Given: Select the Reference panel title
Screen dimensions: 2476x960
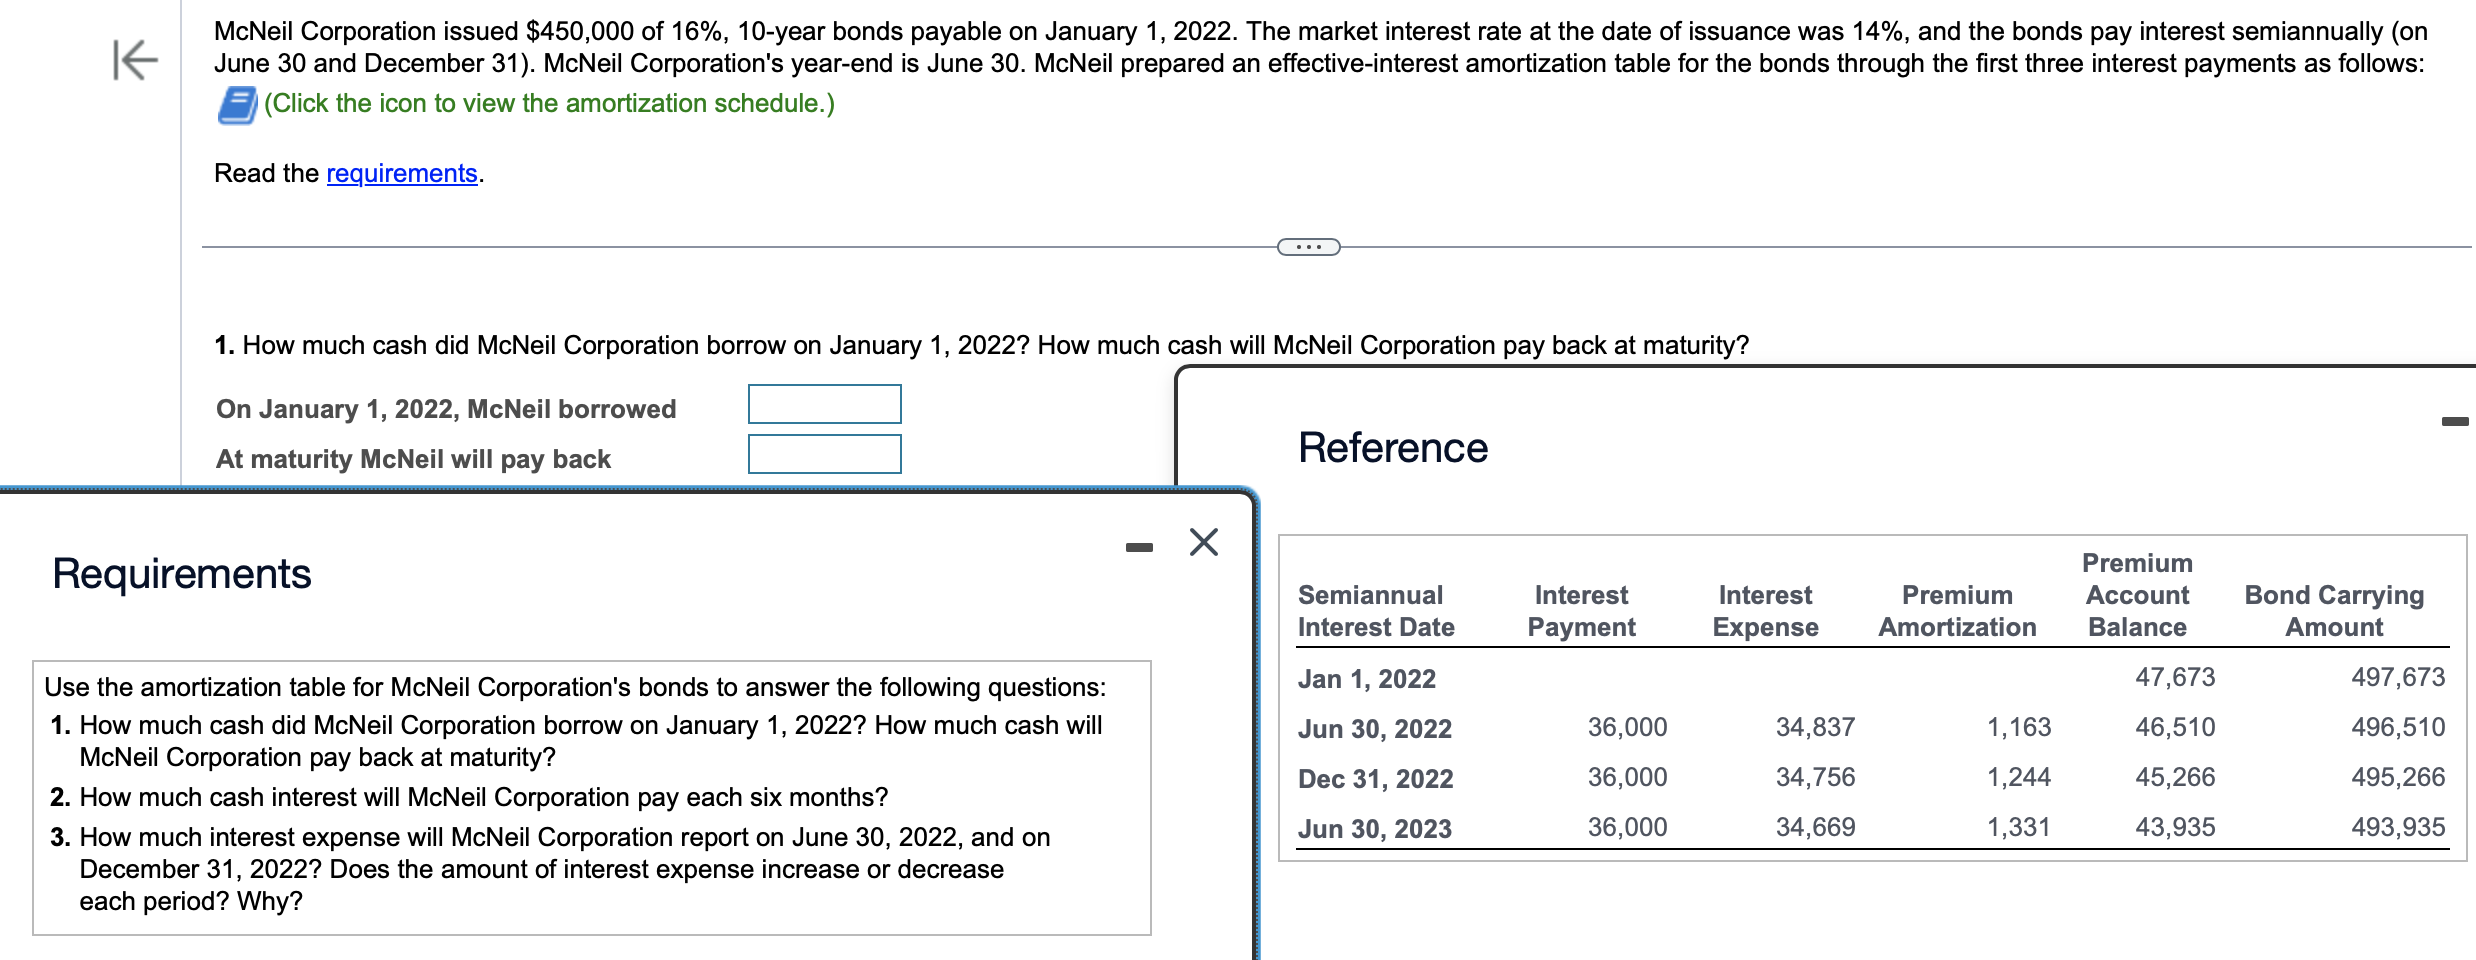Looking at the screenshot, I should (x=1392, y=446).
